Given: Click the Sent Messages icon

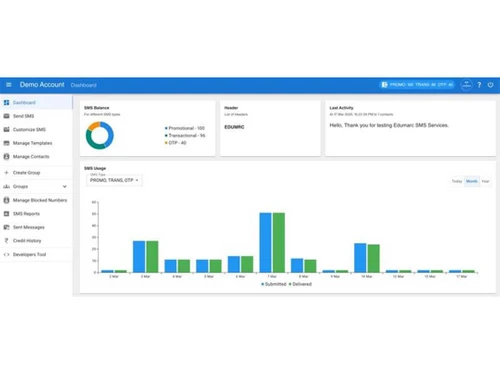Looking at the screenshot, I should click(6, 227).
